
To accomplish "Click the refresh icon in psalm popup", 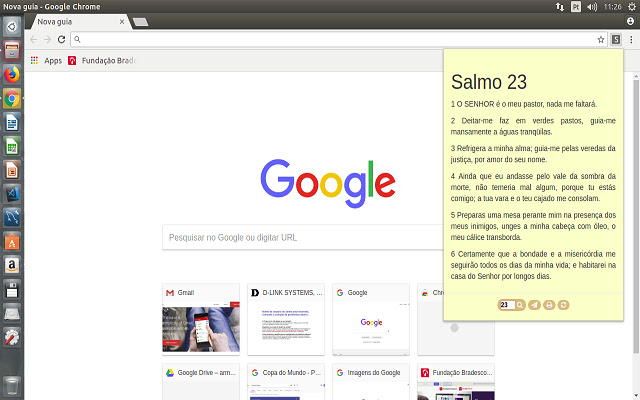I will point(563,305).
